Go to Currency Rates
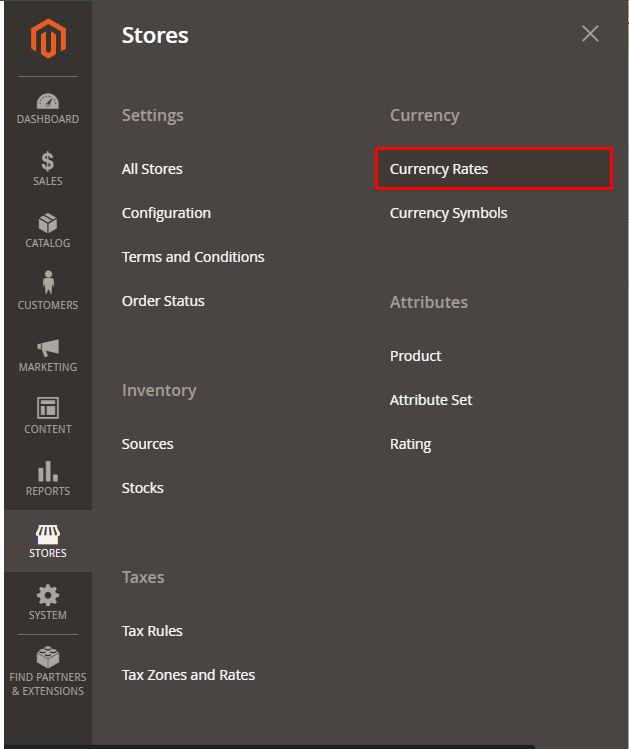 click(x=494, y=169)
